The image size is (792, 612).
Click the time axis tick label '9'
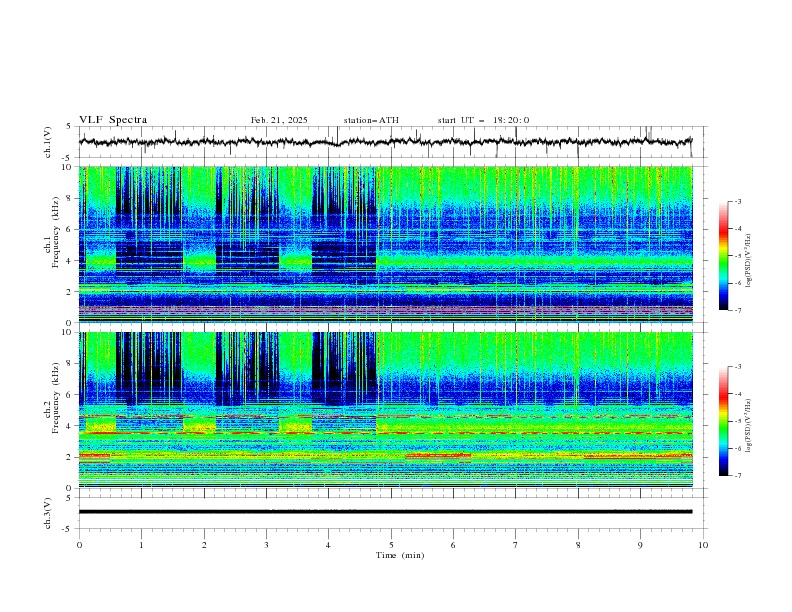click(640, 545)
